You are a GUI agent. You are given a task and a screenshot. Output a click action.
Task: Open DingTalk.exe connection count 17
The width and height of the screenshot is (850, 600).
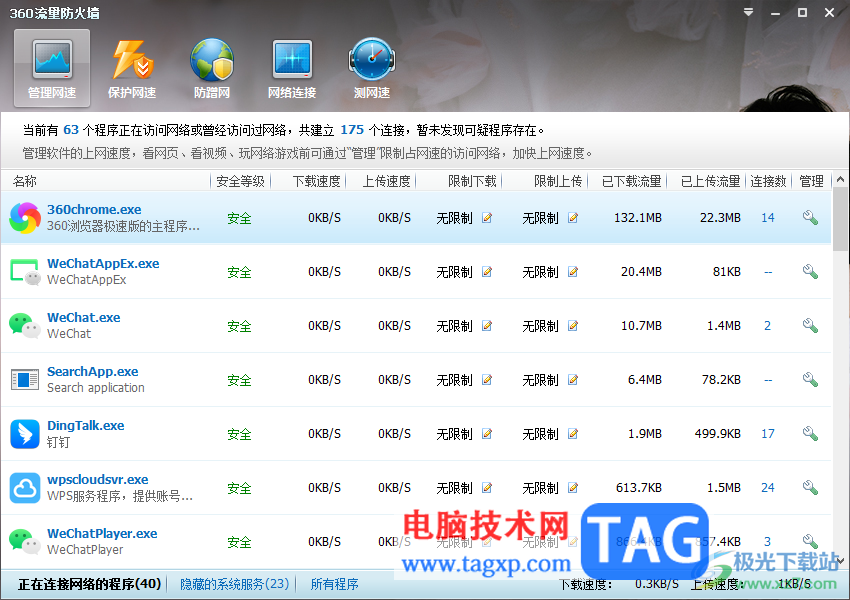(768, 434)
